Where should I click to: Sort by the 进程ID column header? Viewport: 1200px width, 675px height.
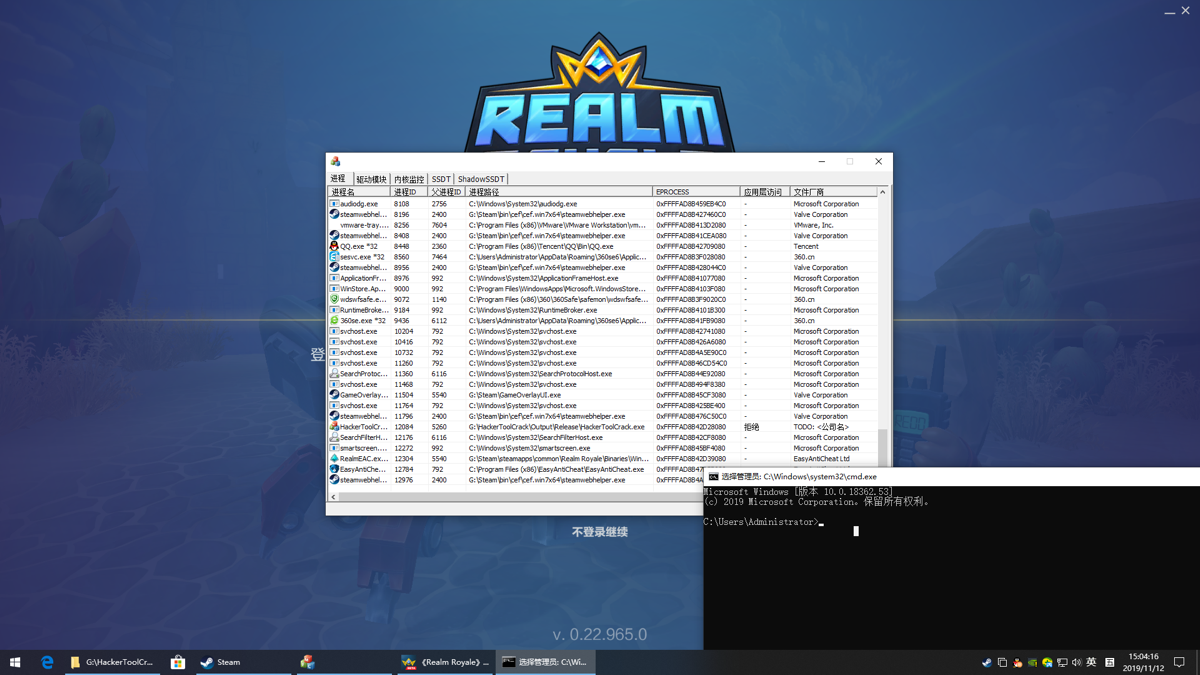click(409, 192)
